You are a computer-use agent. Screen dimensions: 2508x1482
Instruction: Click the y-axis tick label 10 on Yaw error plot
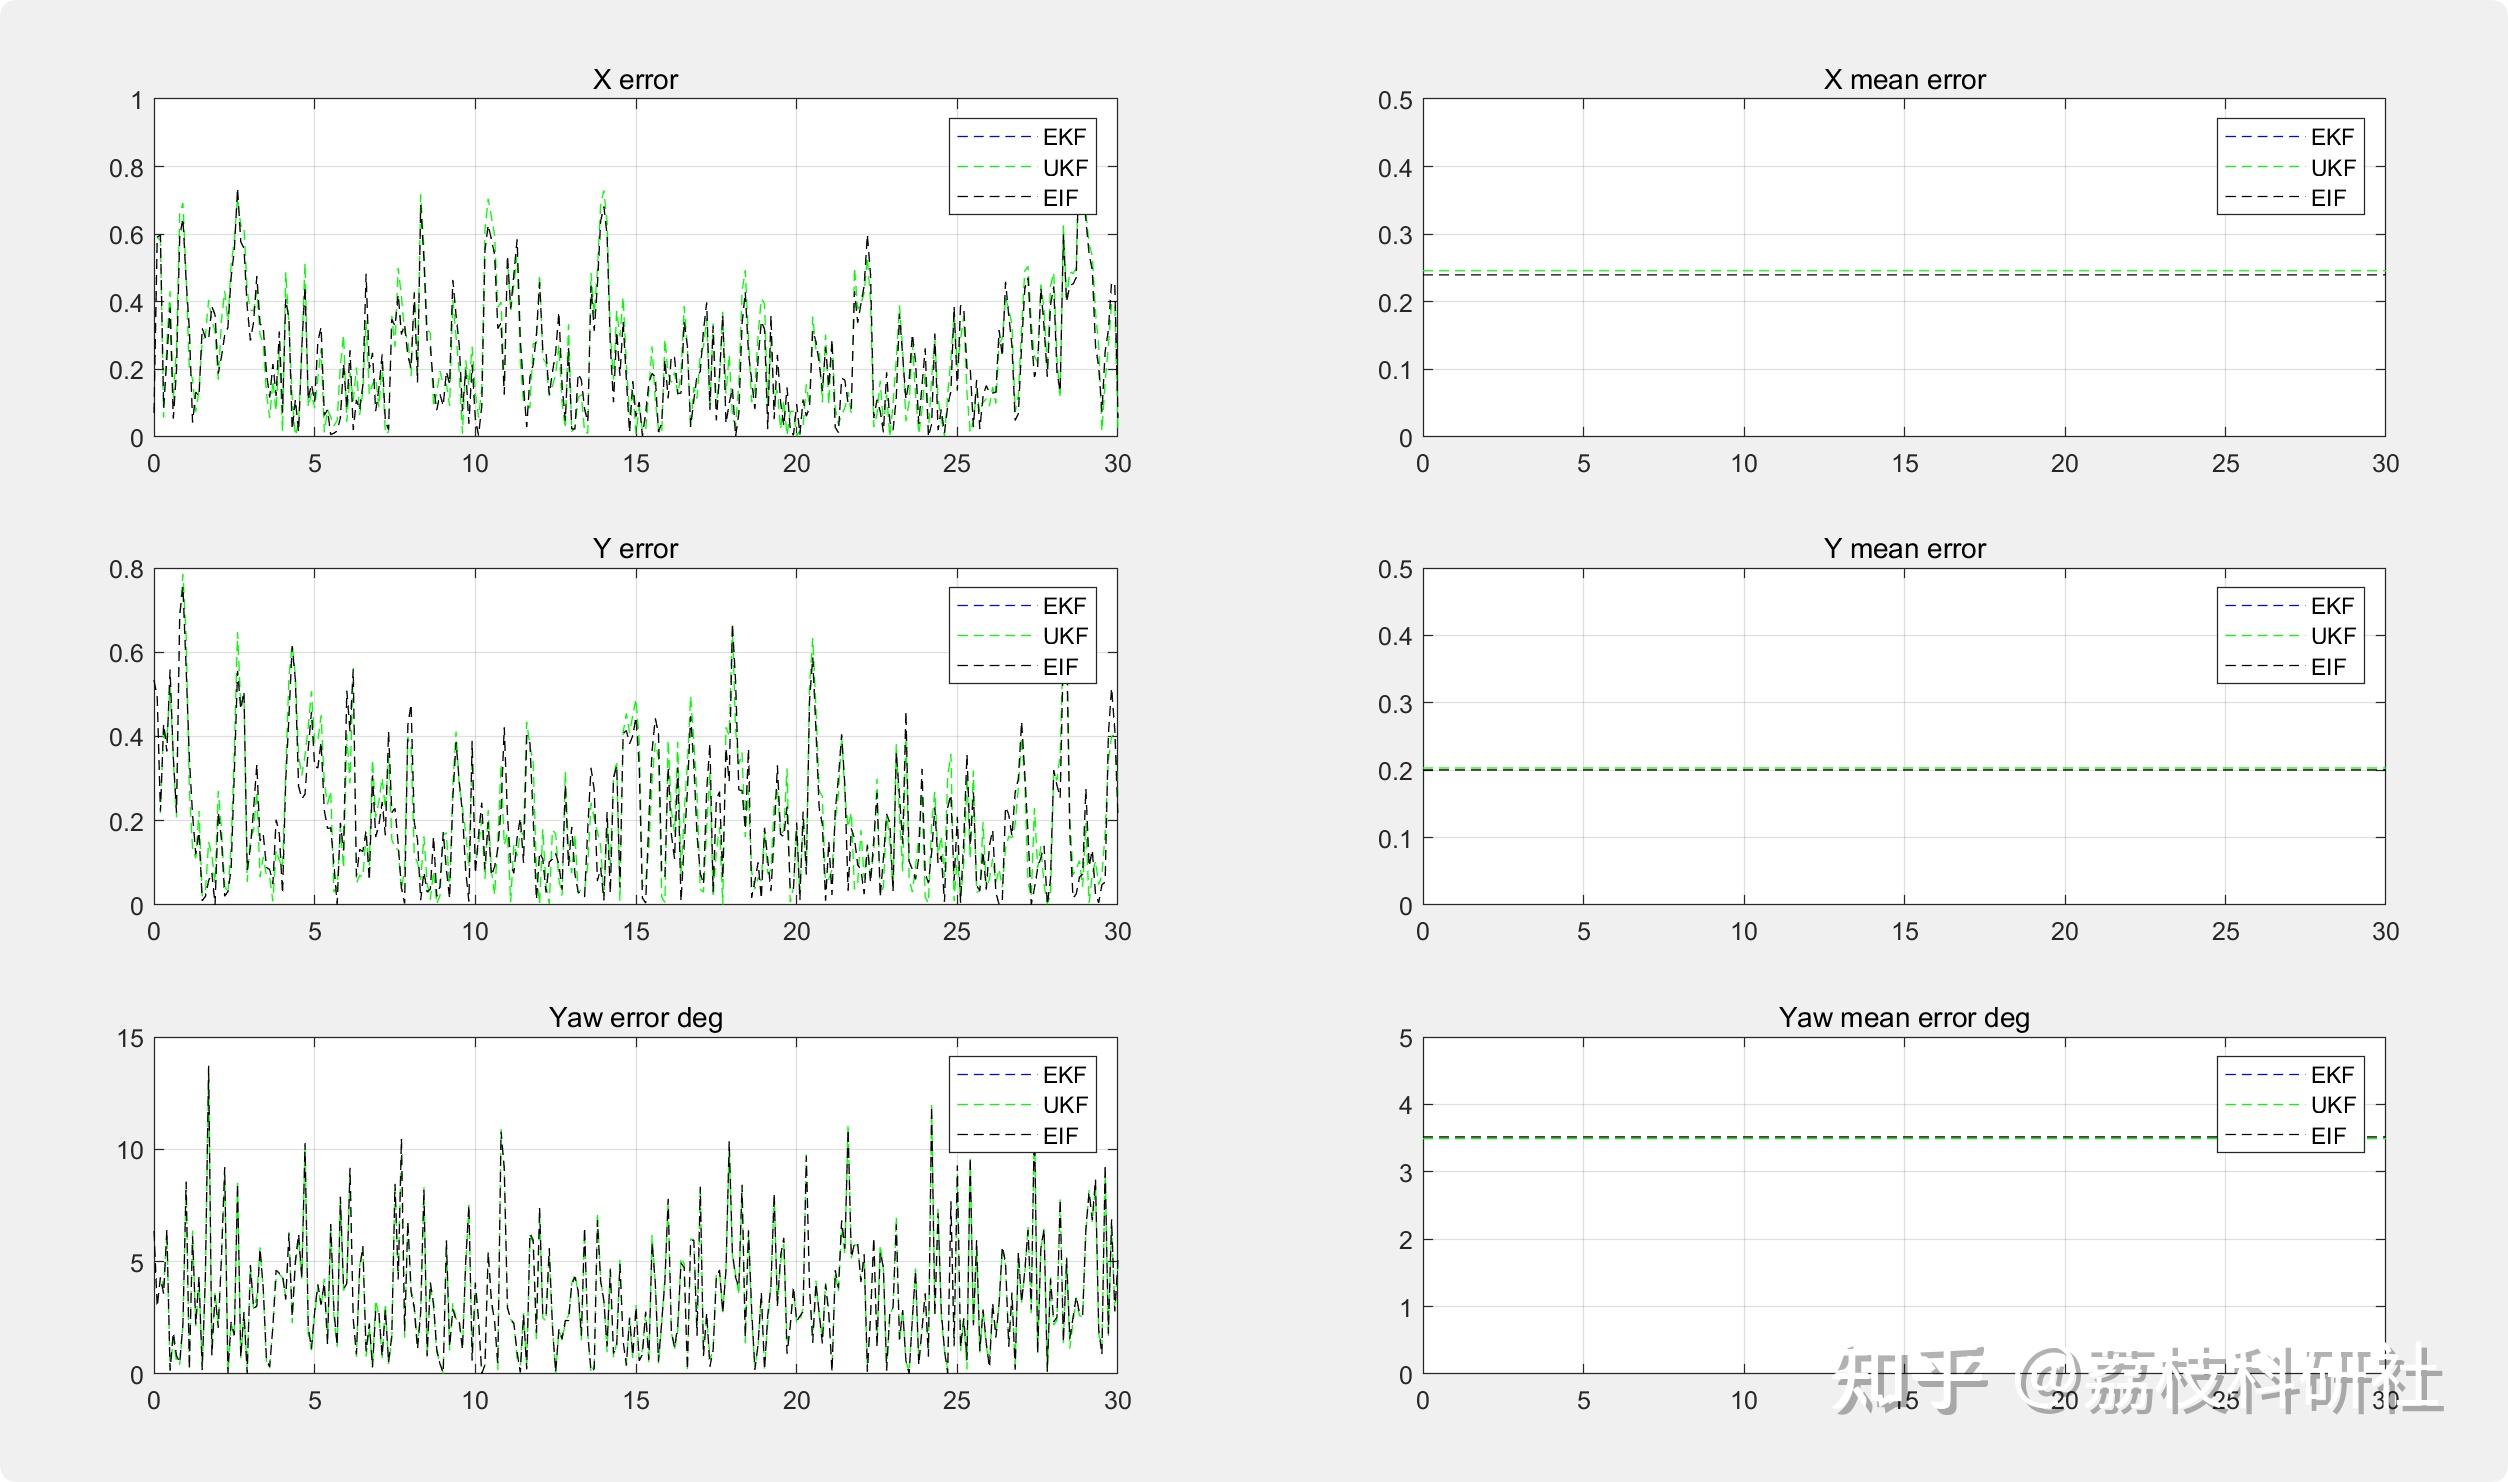[x=130, y=1150]
